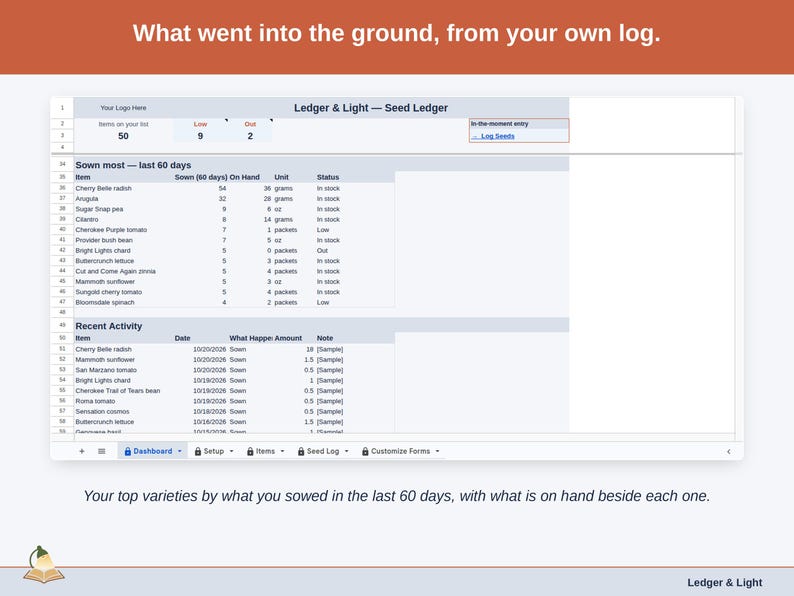Screen dimensions: 794x596
Task: Open the Seed Log tab dropdown arrow
Action: click(x=347, y=451)
